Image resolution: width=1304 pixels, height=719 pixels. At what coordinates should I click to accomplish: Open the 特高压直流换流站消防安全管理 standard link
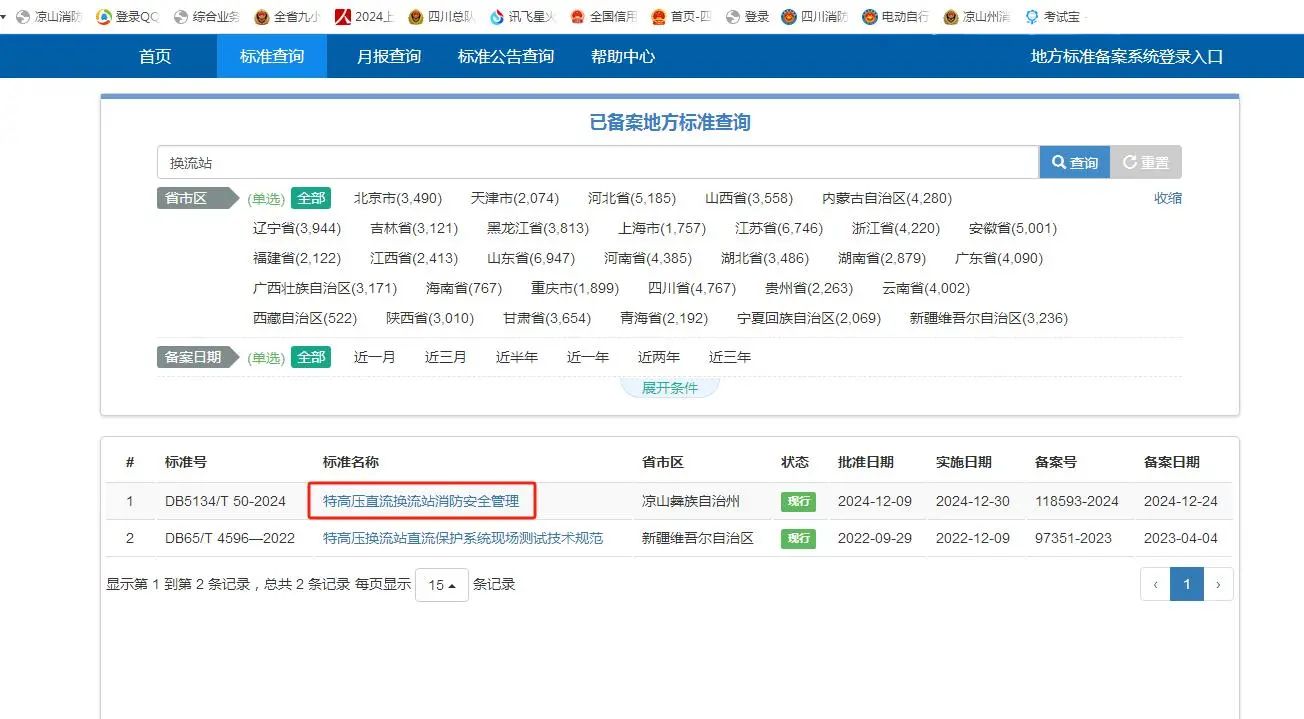coord(421,501)
